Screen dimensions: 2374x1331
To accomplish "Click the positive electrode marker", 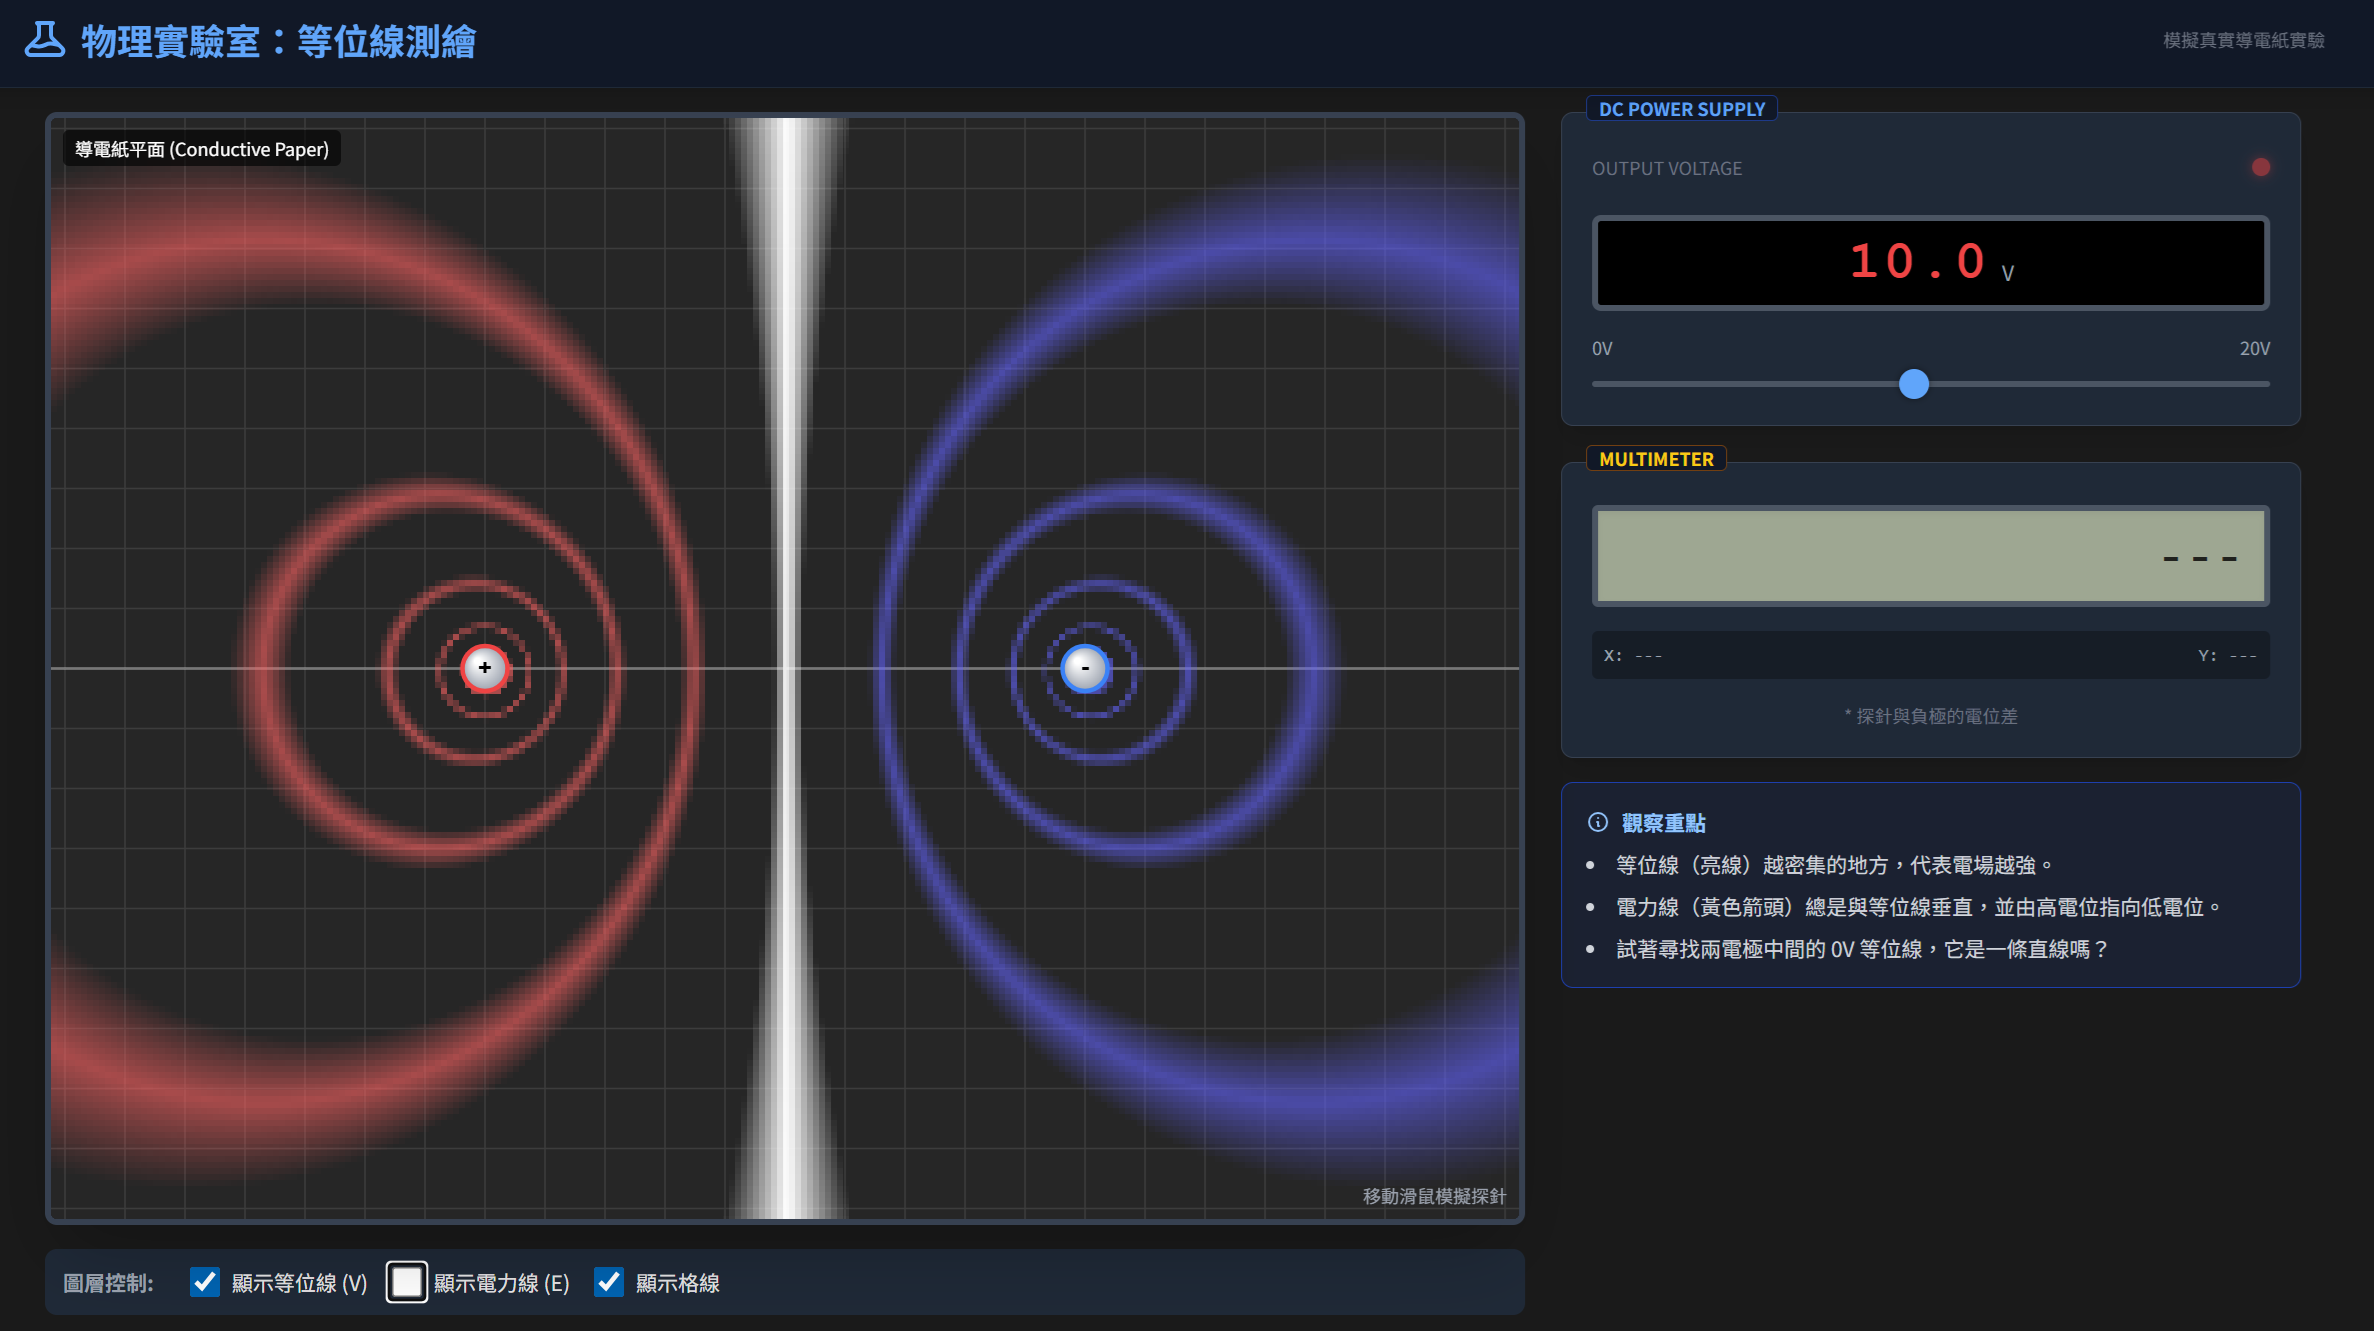I will click(x=485, y=668).
